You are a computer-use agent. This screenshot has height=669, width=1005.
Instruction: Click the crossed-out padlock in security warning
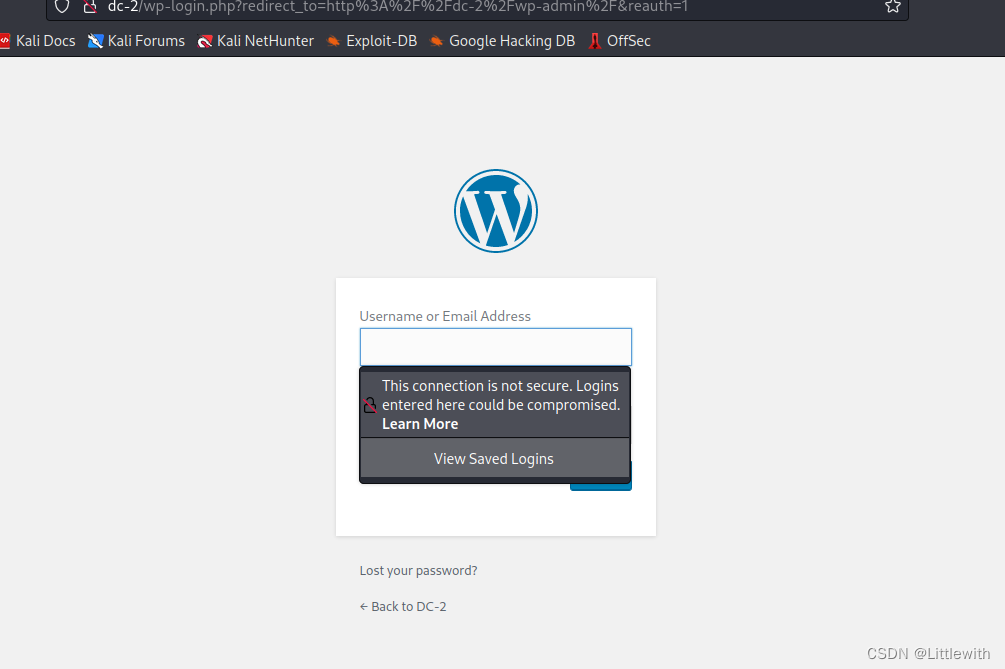369,405
